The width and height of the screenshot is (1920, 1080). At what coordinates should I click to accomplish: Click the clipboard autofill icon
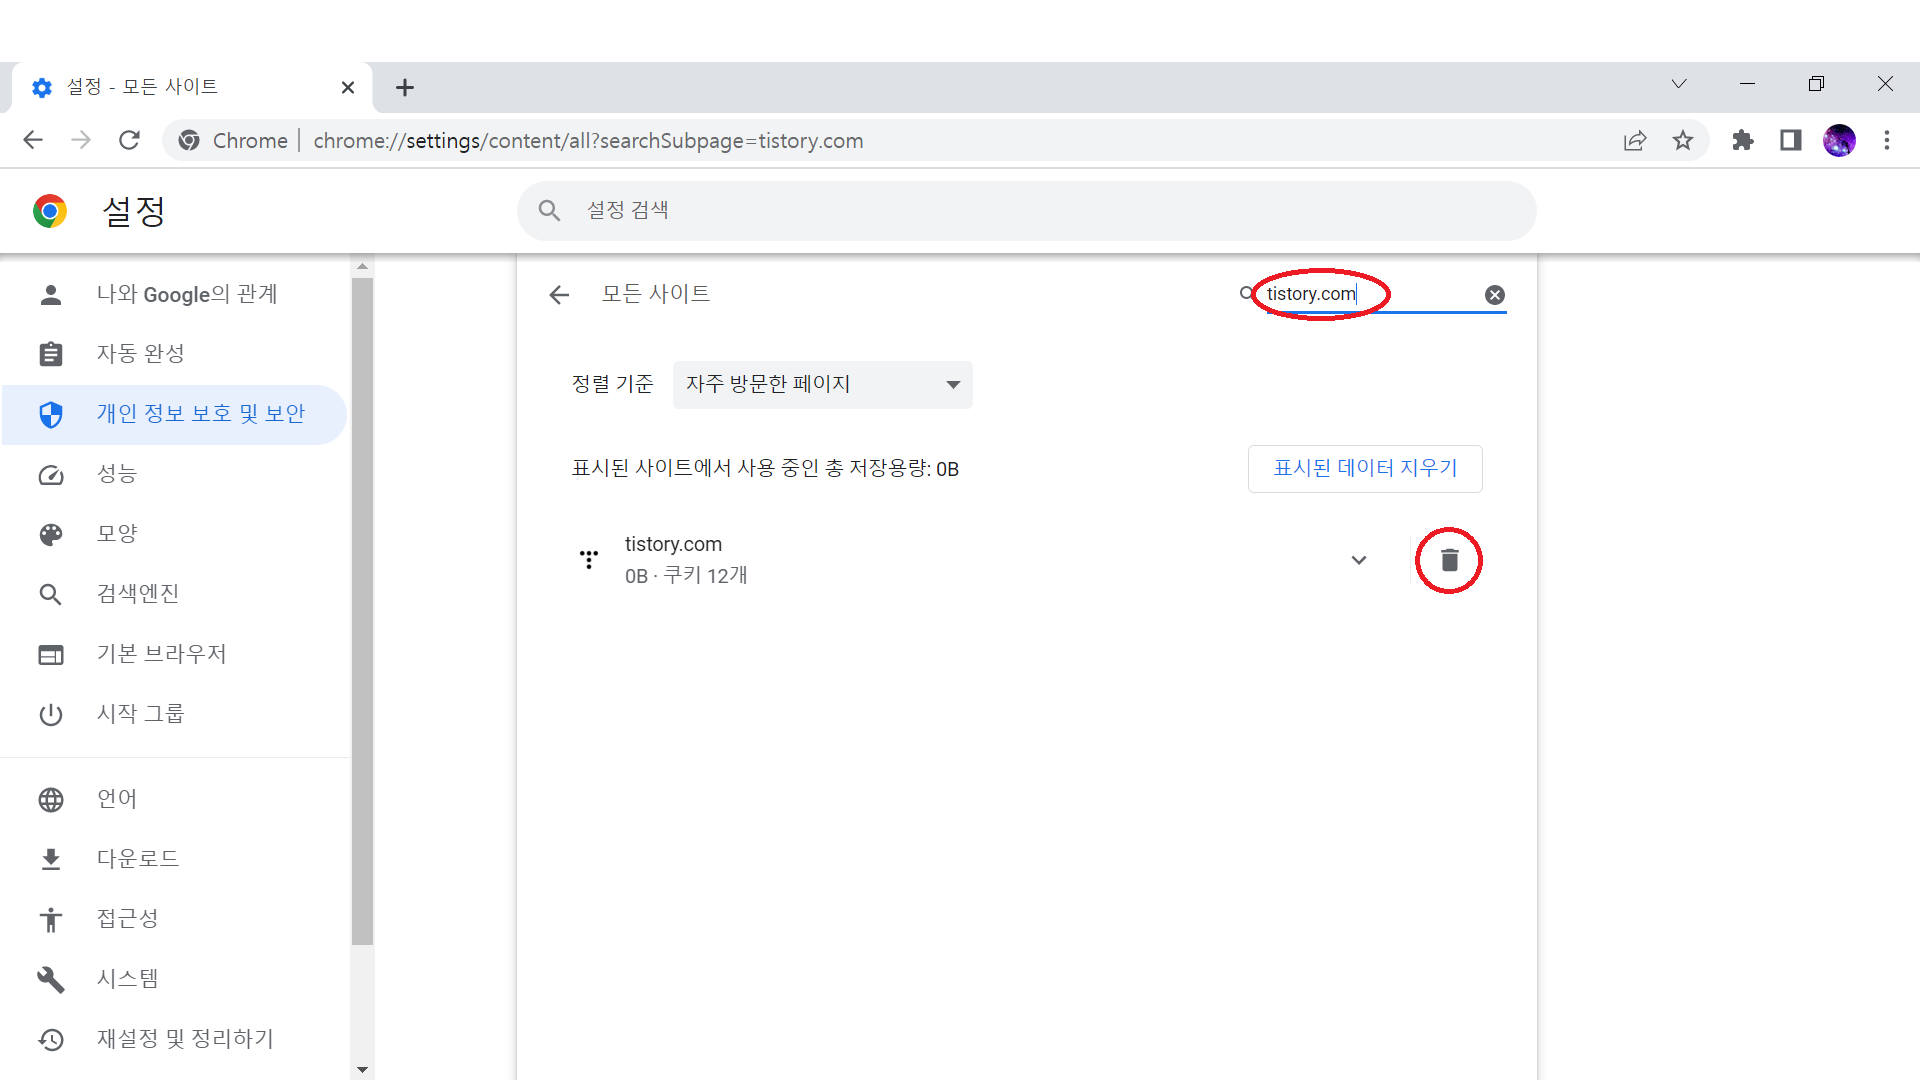(x=51, y=354)
